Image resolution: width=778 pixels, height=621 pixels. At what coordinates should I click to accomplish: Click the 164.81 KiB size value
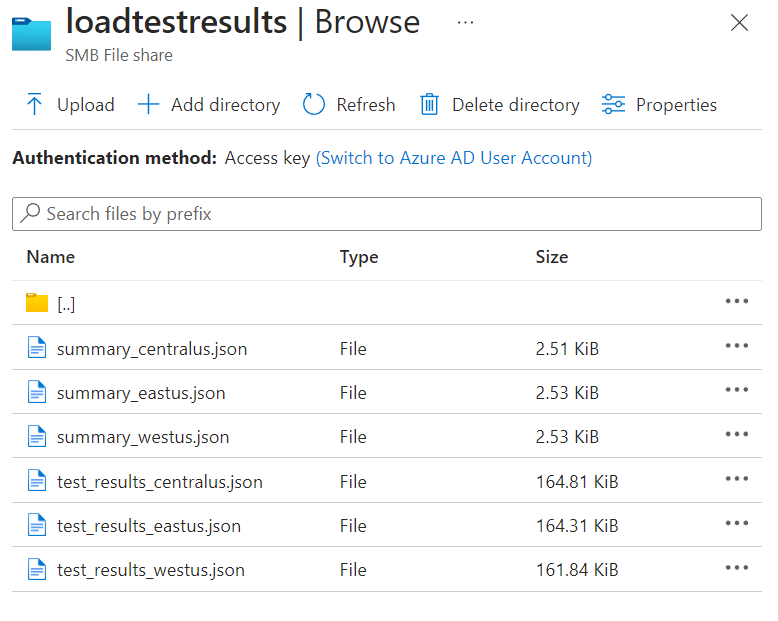click(x=577, y=482)
